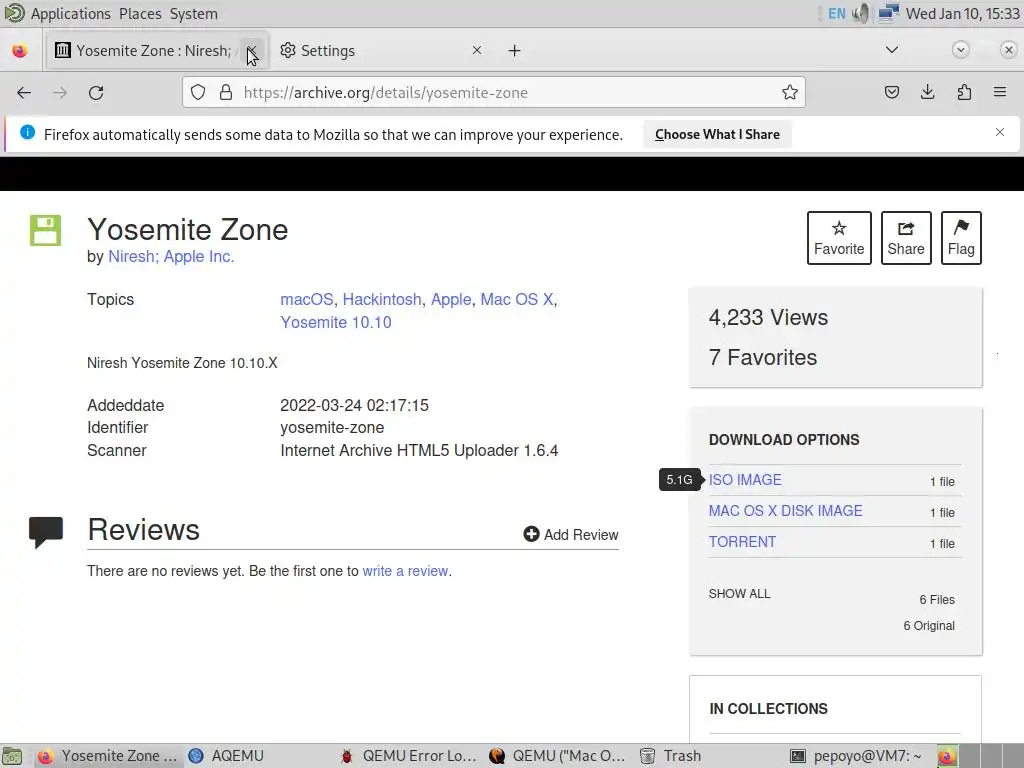
Task: Close the Yosemite Zone tab
Action: (x=251, y=50)
